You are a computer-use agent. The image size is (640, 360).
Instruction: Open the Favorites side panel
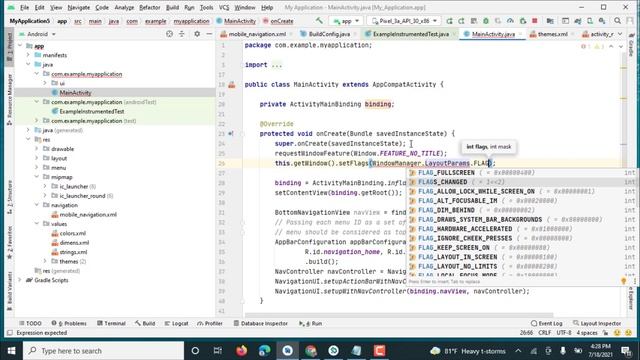(10, 243)
